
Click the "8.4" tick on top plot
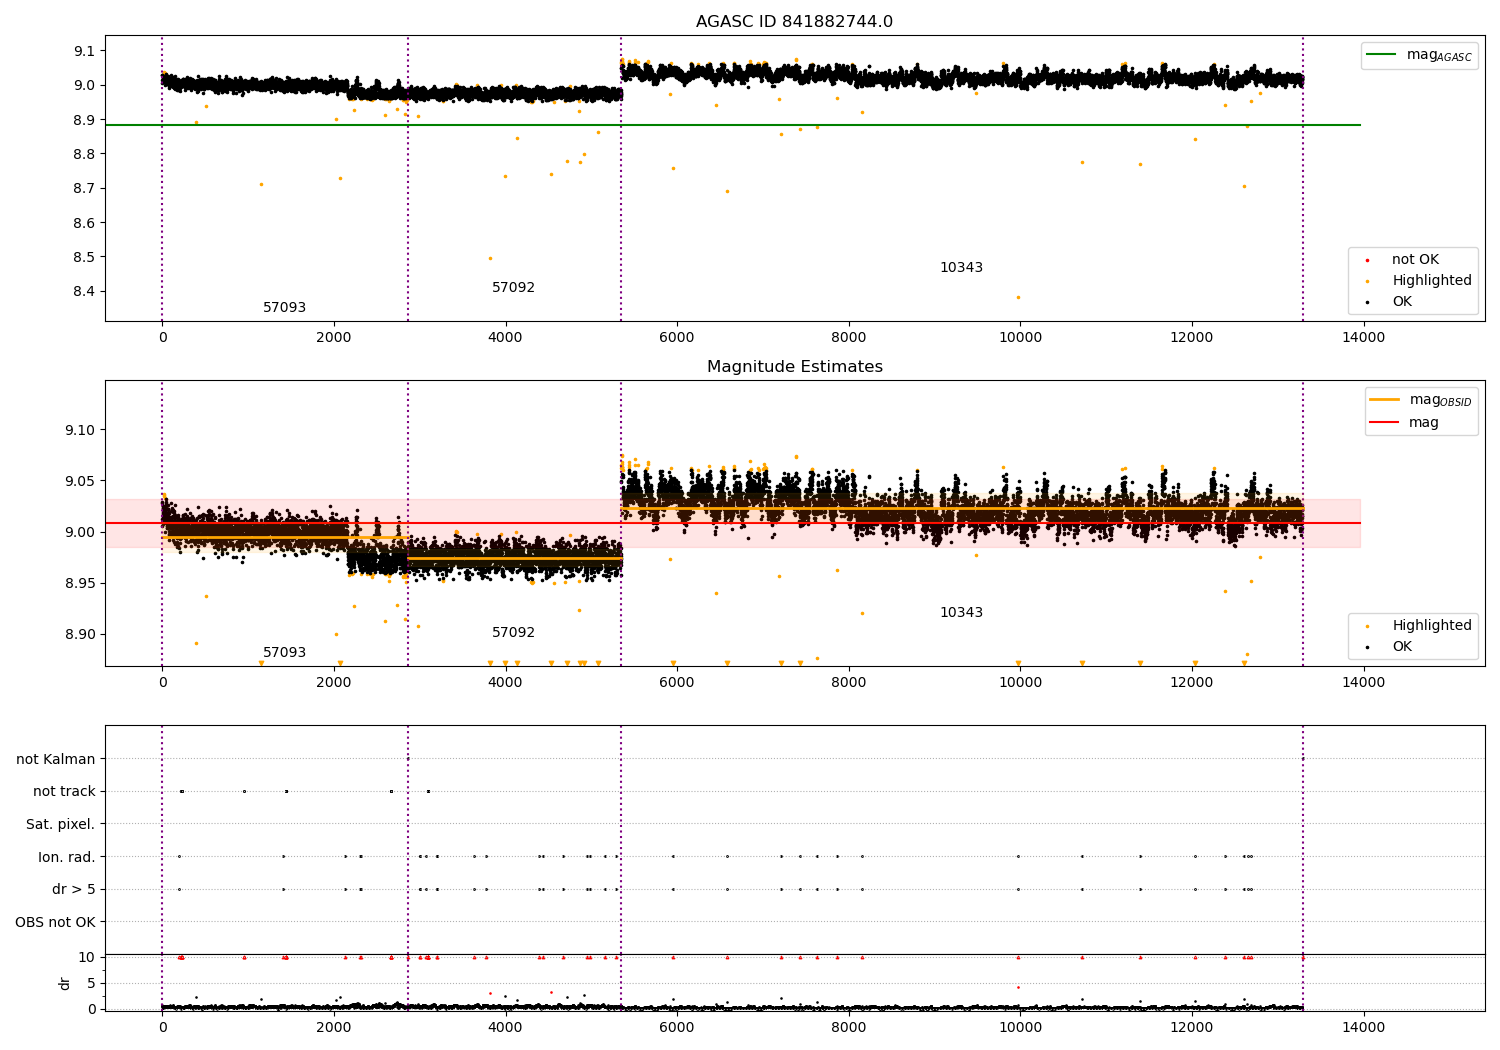85,292
